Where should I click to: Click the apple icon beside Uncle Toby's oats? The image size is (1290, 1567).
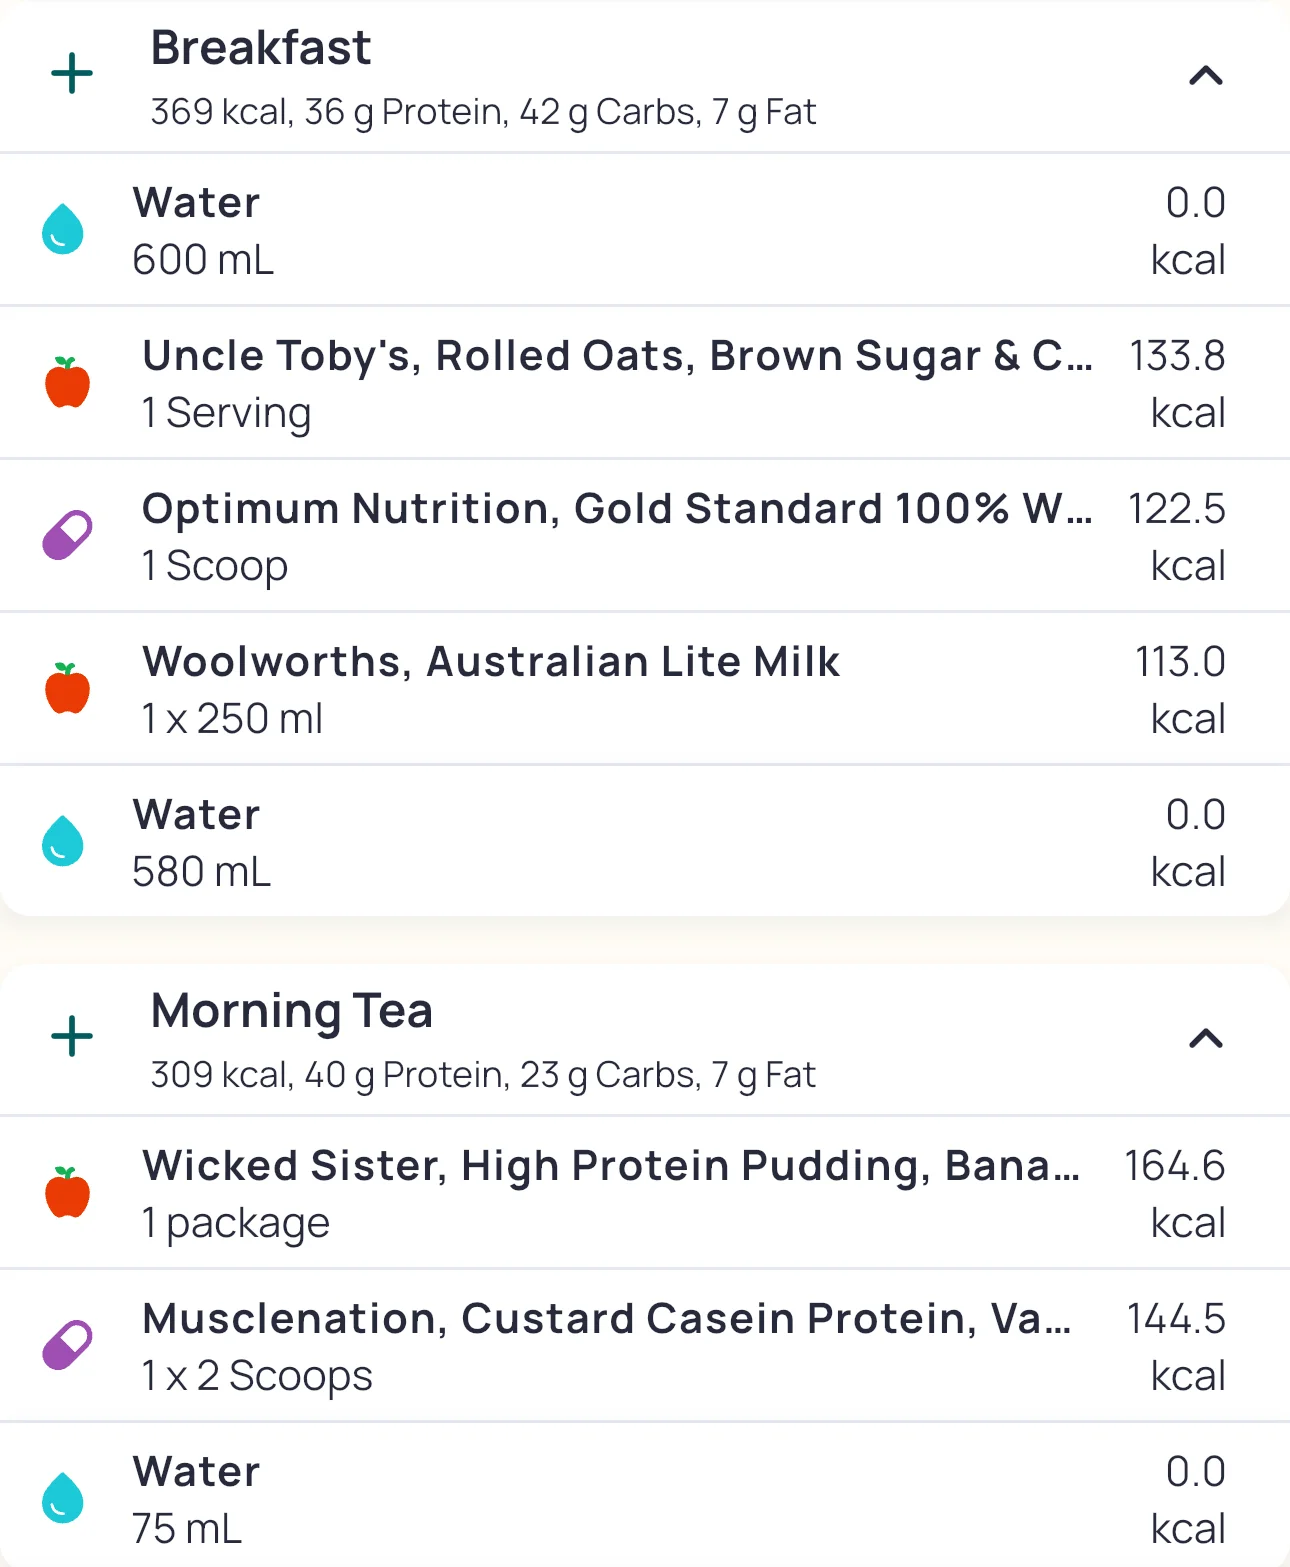[x=67, y=382]
